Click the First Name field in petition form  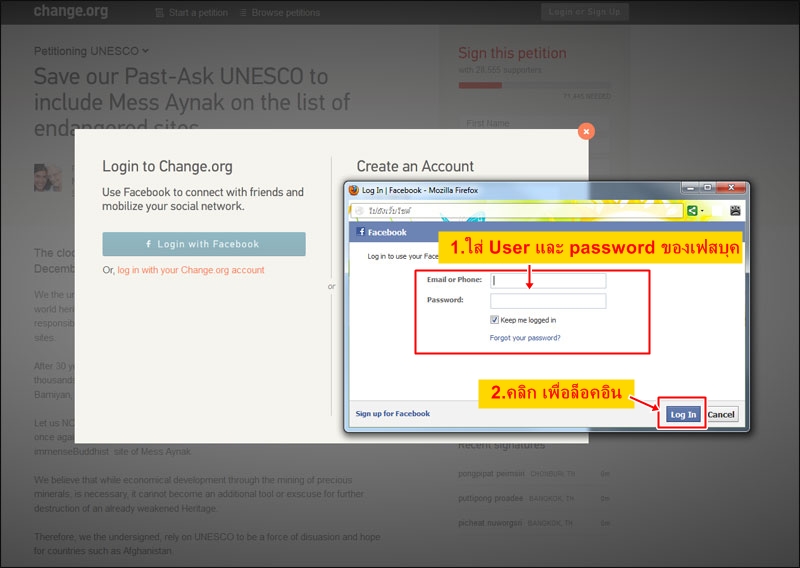point(534,124)
